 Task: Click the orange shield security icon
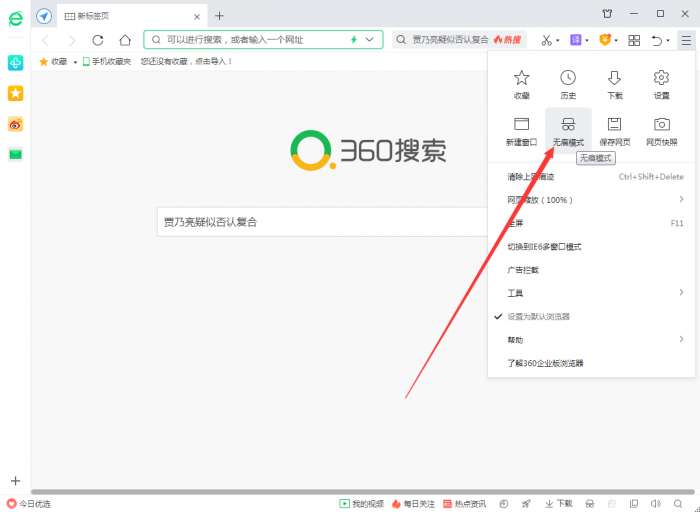pyautogui.click(x=605, y=40)
